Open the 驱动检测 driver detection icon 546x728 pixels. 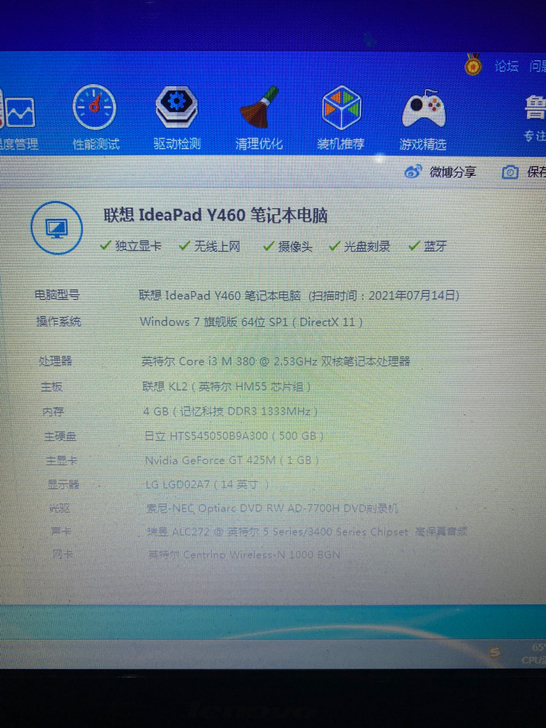[176, 107]
